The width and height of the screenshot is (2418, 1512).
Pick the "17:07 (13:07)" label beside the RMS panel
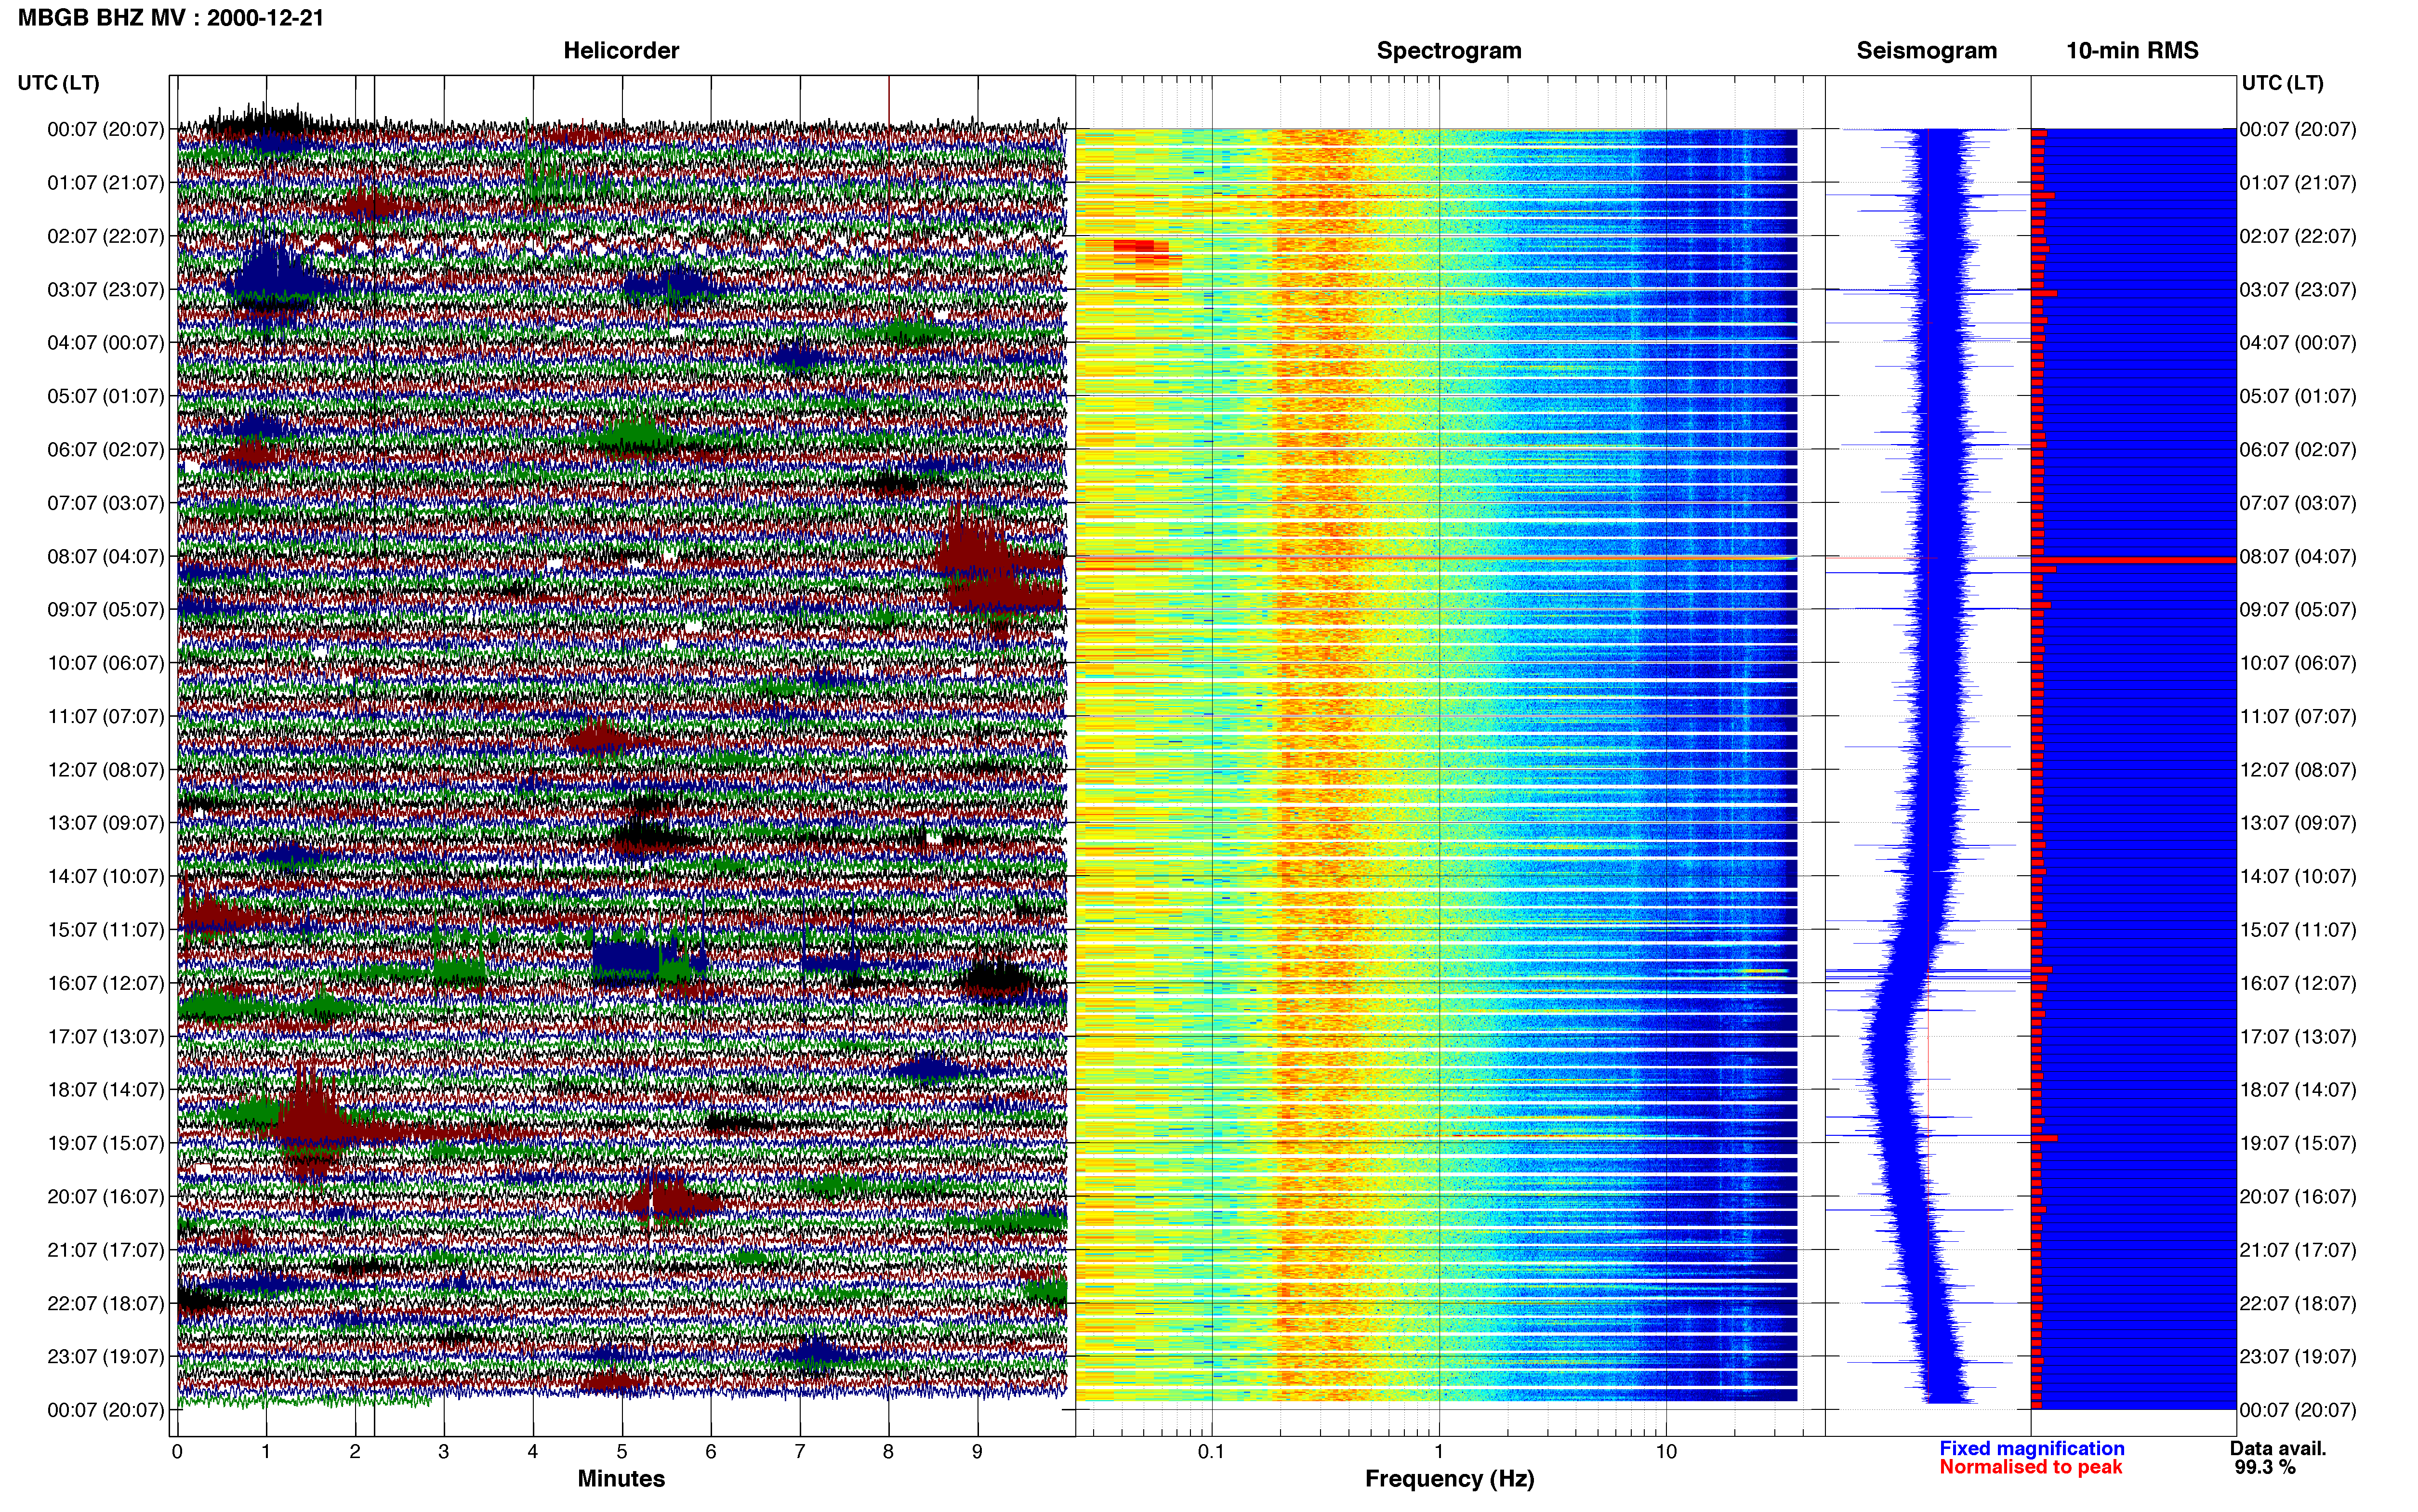click(x=2298, y=1036)
